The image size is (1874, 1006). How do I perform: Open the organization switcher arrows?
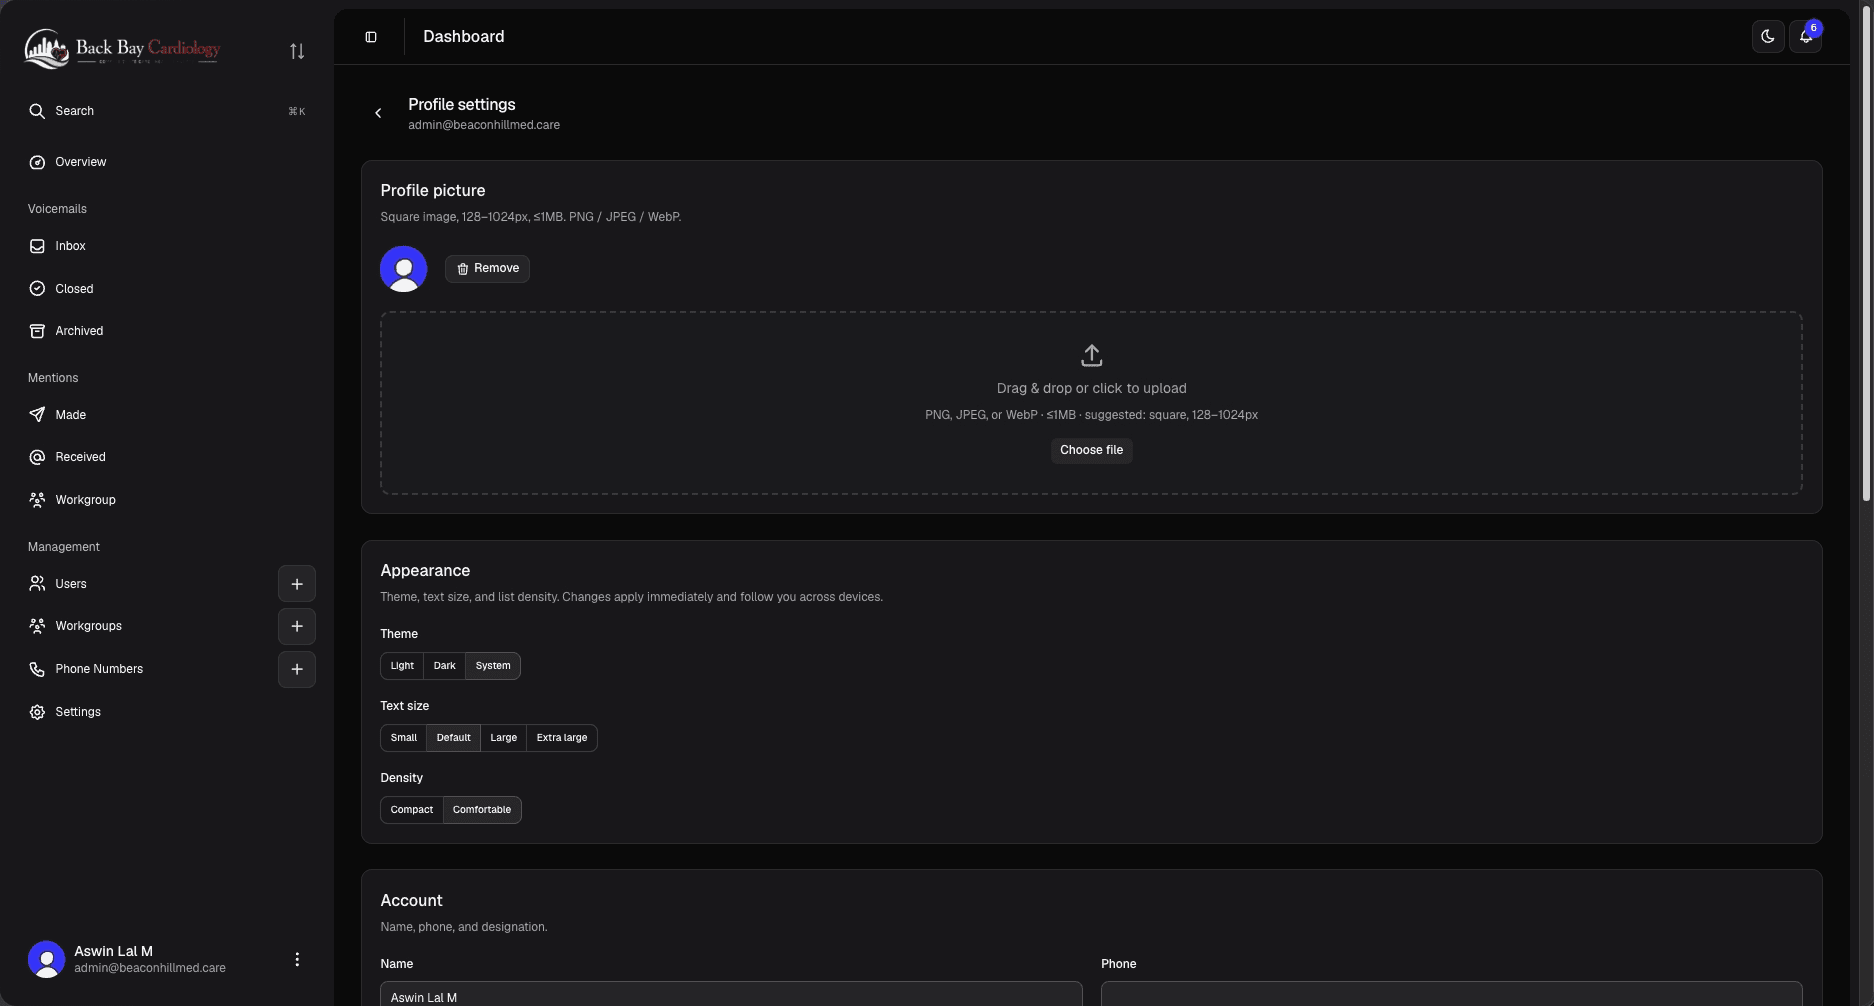[x=297, y=51]
